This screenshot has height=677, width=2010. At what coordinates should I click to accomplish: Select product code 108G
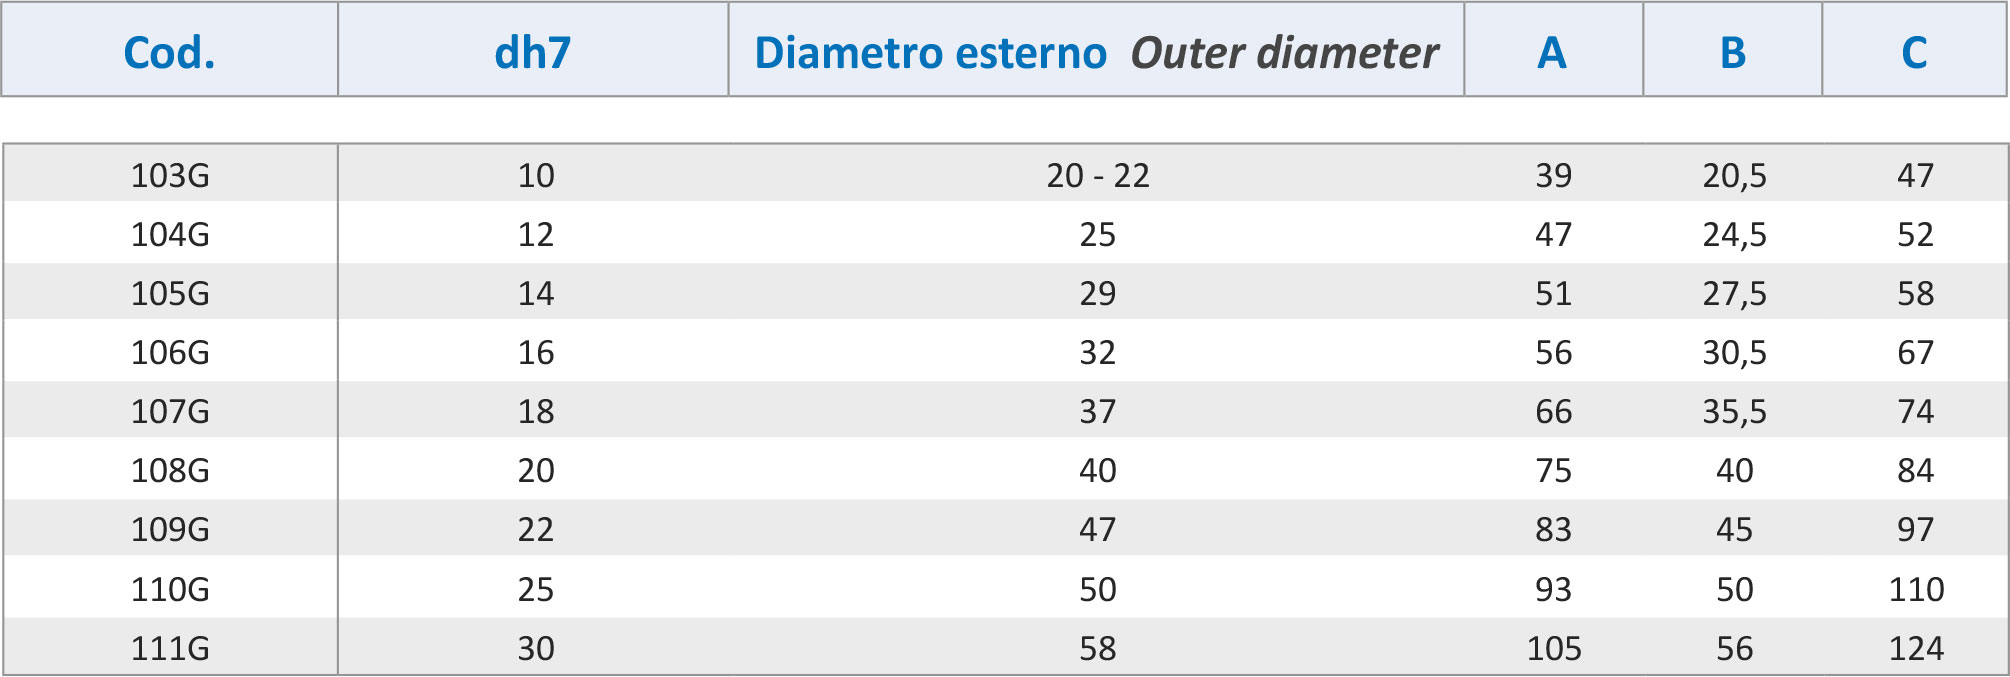tap(170, 470)
